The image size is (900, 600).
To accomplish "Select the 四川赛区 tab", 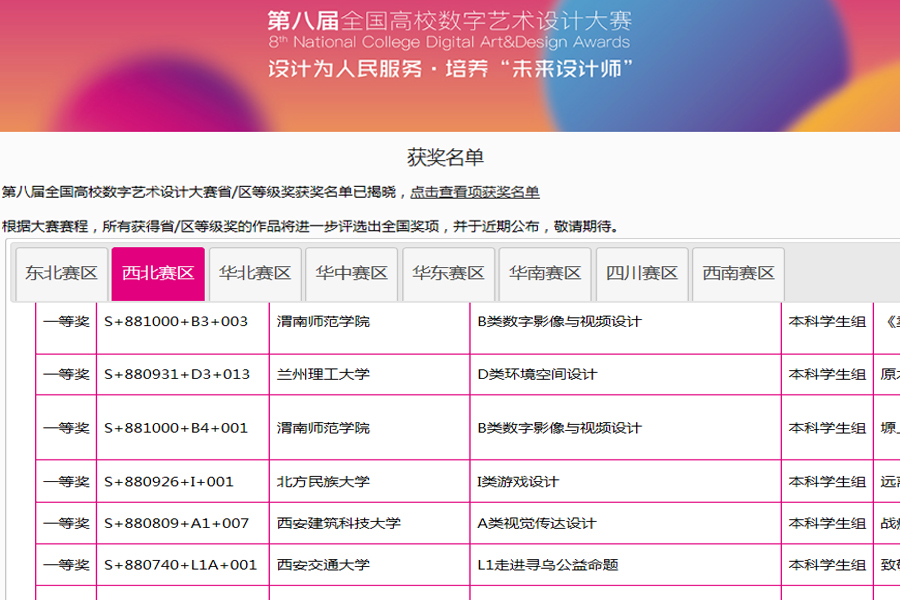I will coord(642,273).
